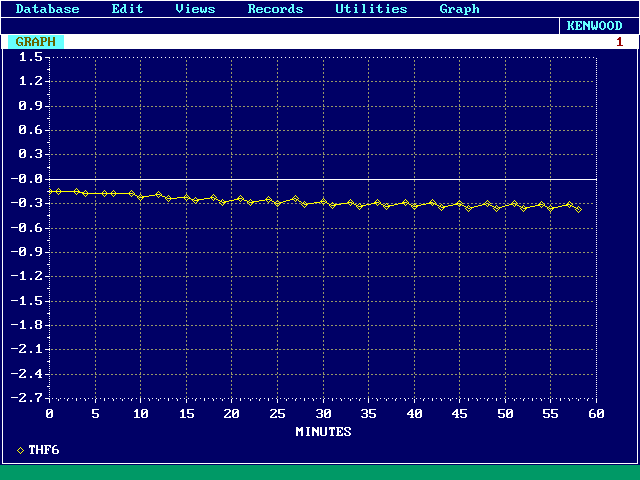
Task: Click the 30 x-axis tick label
Action: point(323,414)
